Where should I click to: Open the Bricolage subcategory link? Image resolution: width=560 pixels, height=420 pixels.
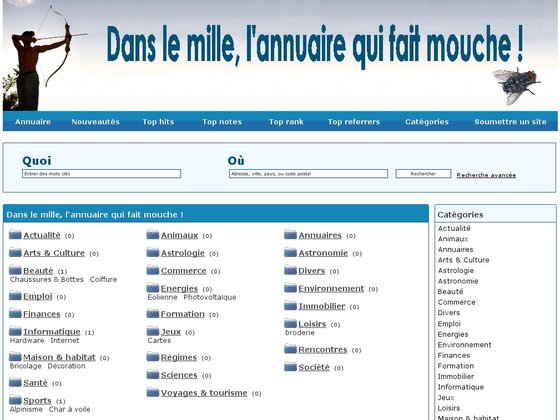pos(26,366)
